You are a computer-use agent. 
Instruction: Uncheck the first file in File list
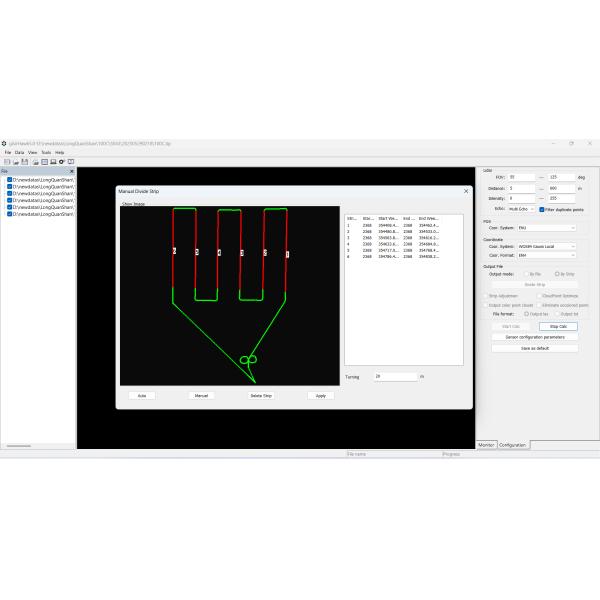(10, 179)
